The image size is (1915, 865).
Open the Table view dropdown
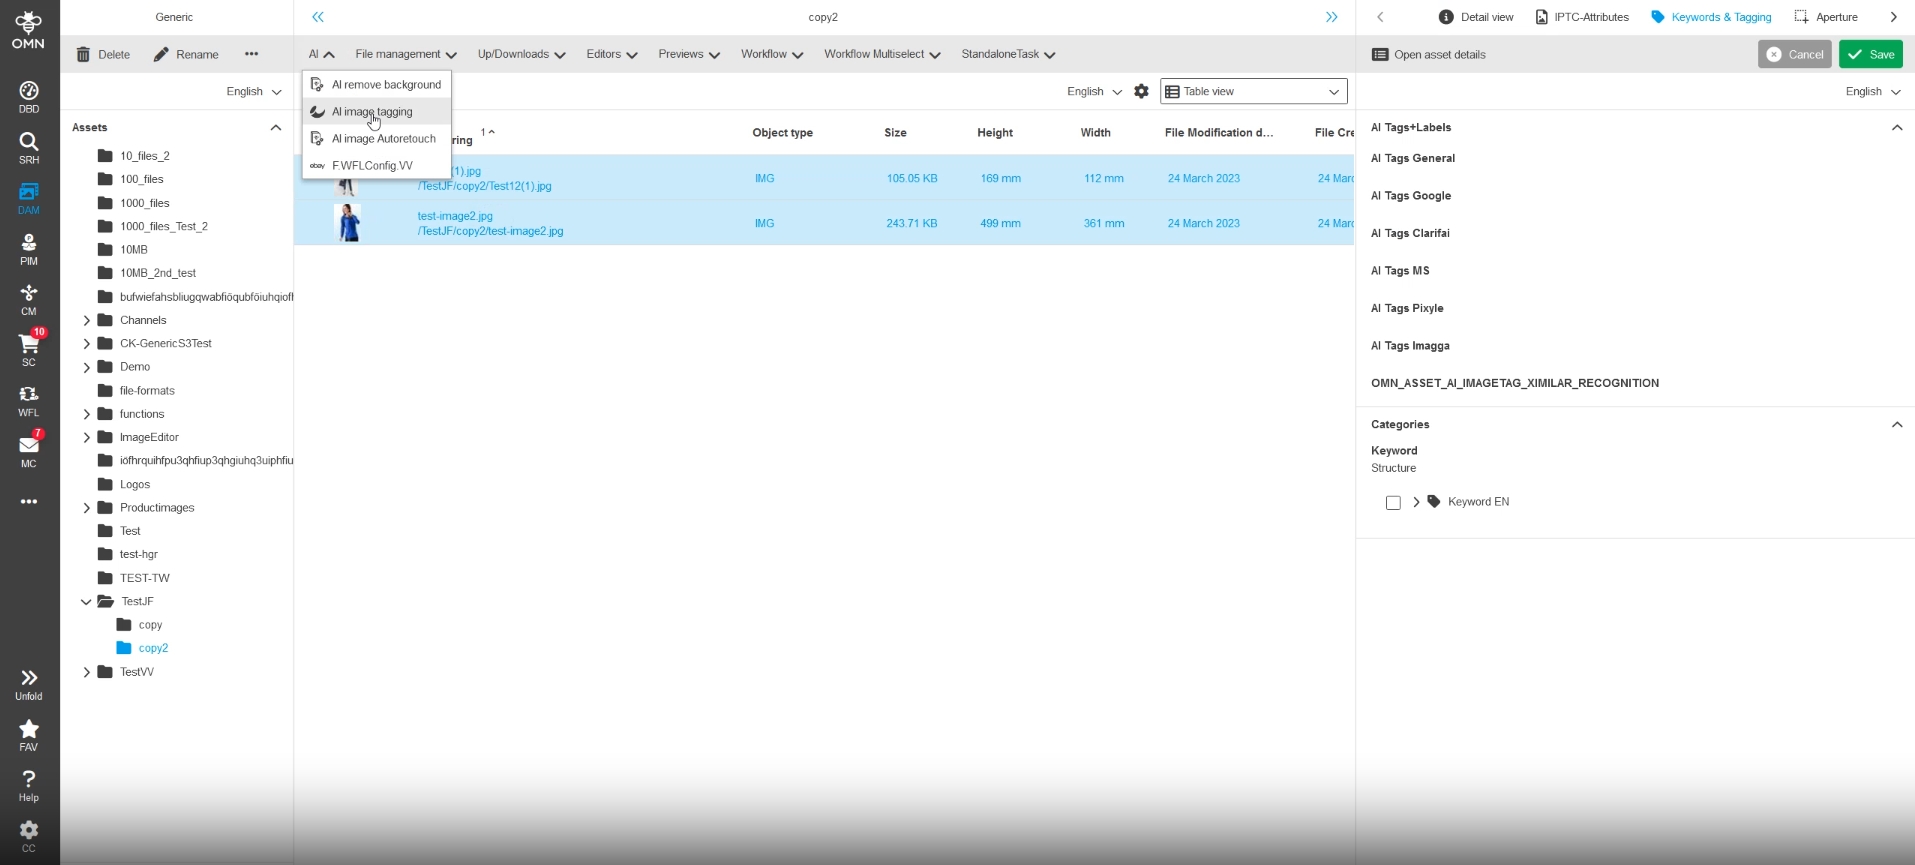click(x=1253, y=92)
